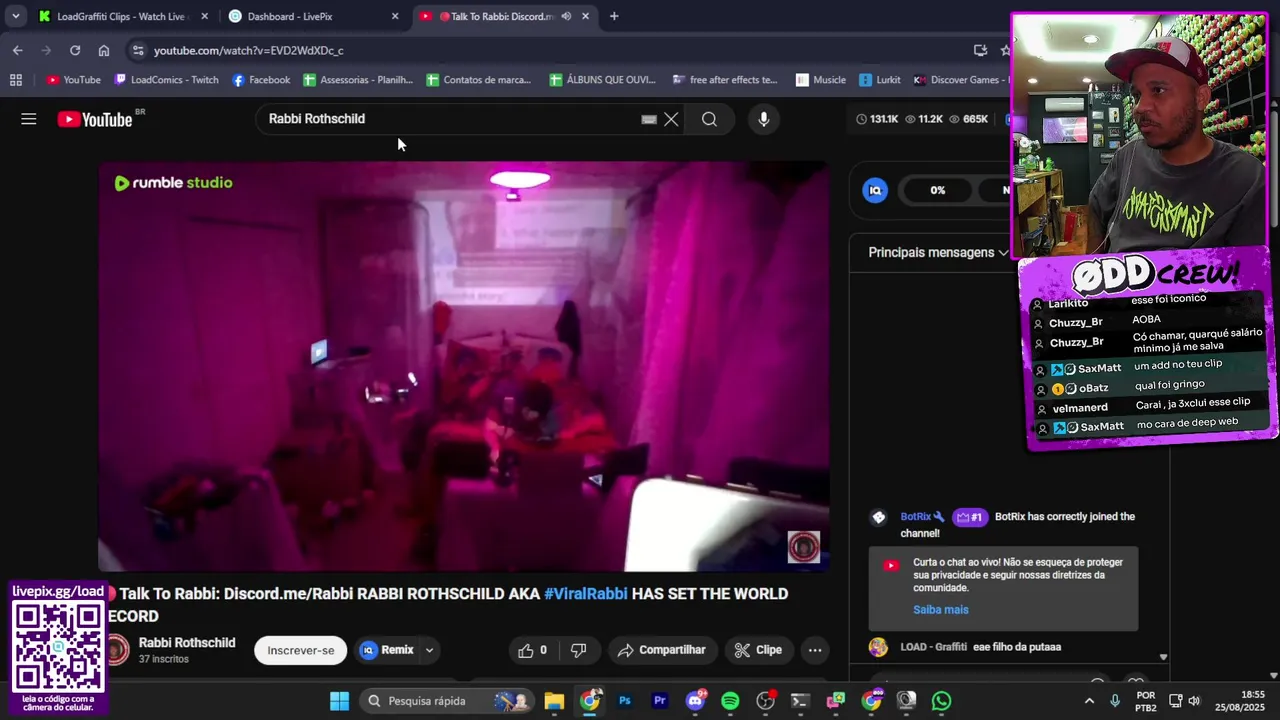Open a new browser tab
The height and width of the screenshot is (720, 1280).
(x=614, y=16)
